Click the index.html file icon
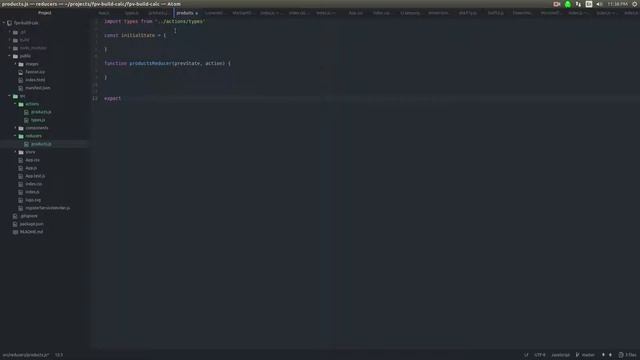 tap(21, 80)
